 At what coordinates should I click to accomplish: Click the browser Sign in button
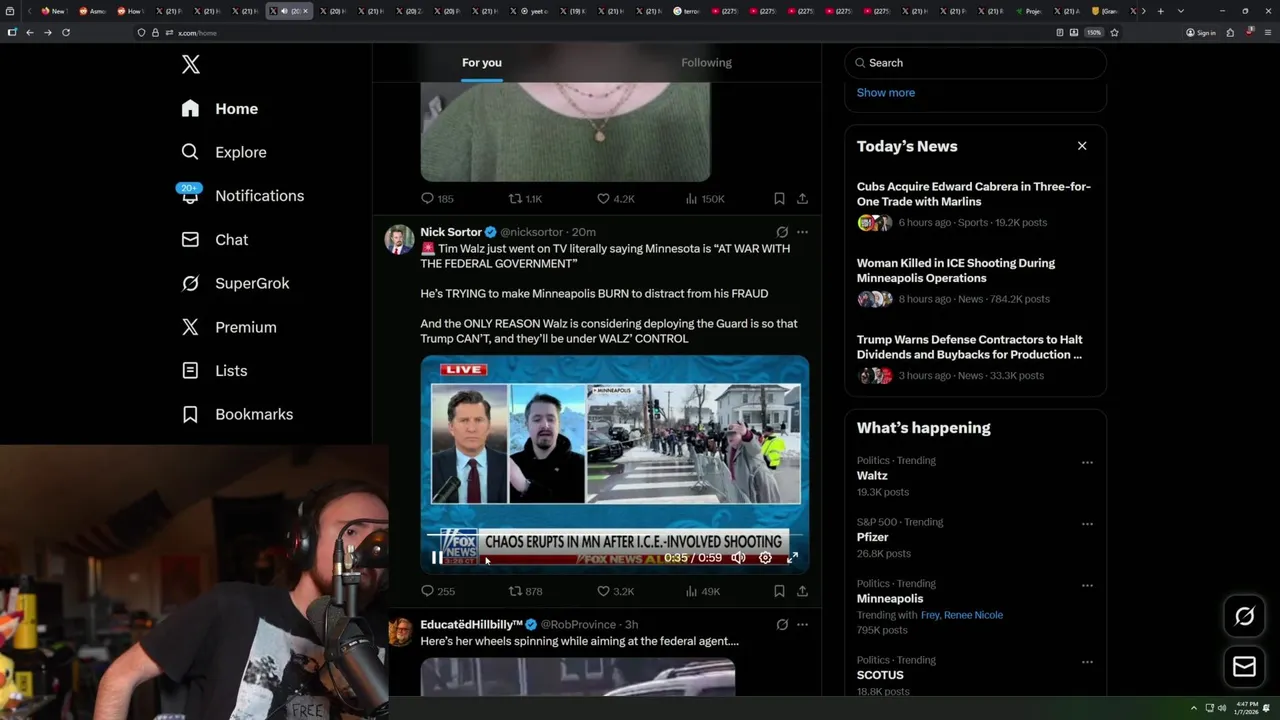[x=1201, y=33]
